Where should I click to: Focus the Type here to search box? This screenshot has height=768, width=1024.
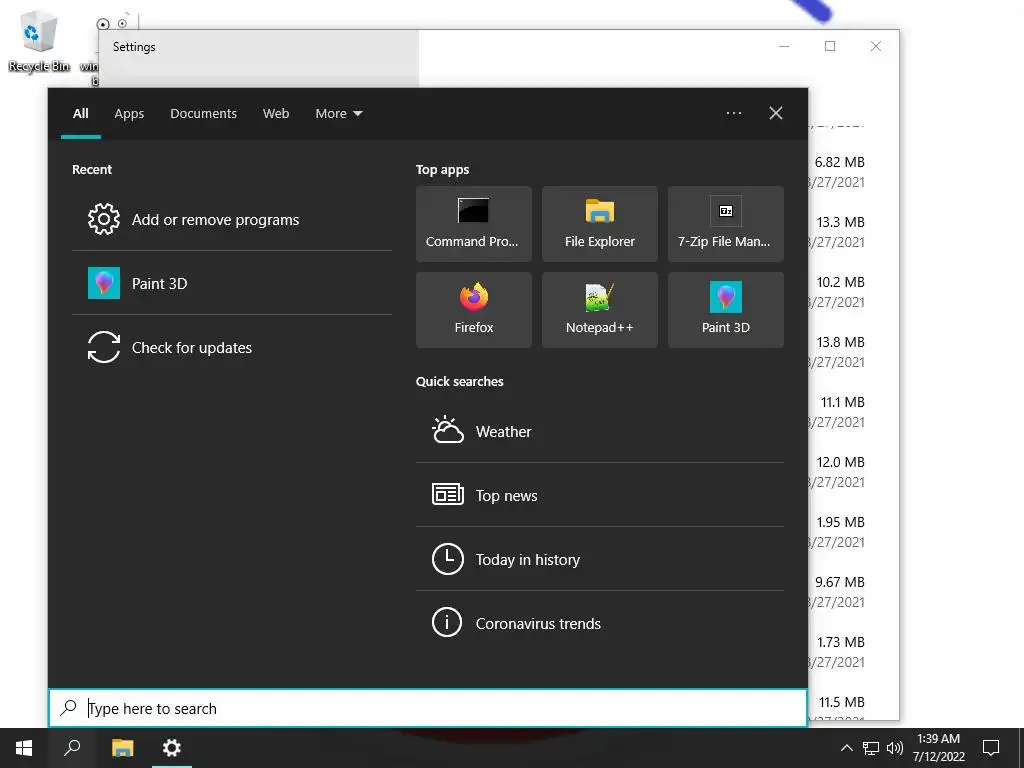coord(428,708)
